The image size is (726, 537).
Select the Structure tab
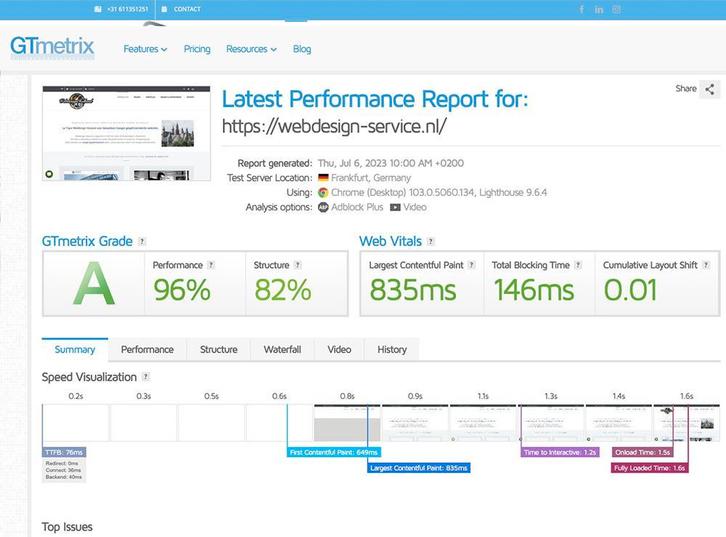[218, 349]
